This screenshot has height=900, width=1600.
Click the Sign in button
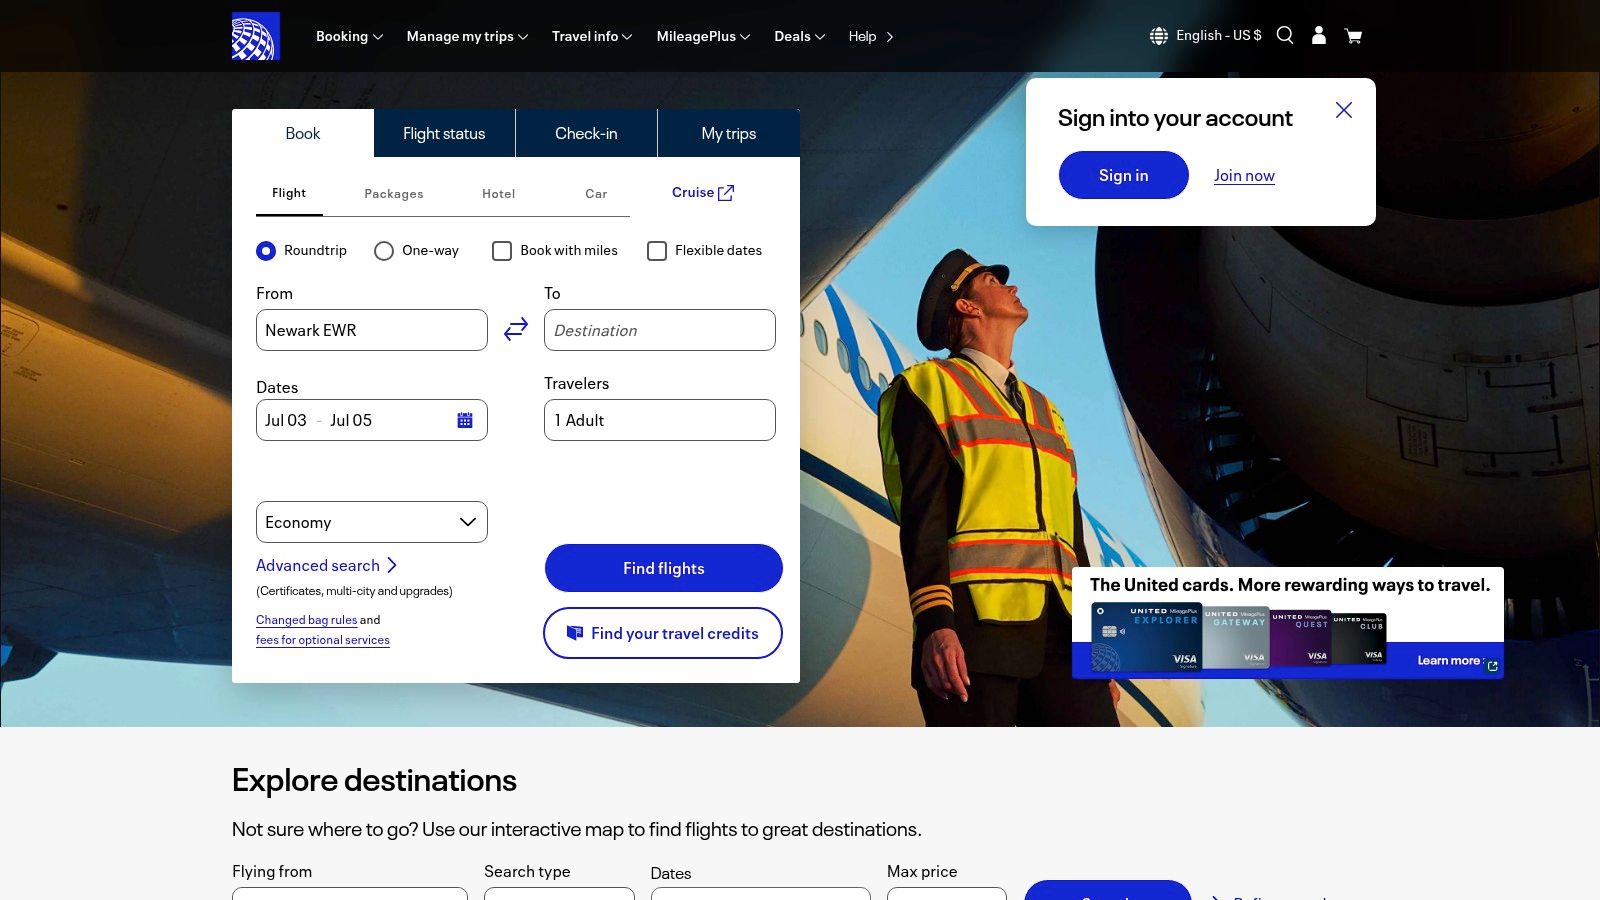tap(1124, 175)
